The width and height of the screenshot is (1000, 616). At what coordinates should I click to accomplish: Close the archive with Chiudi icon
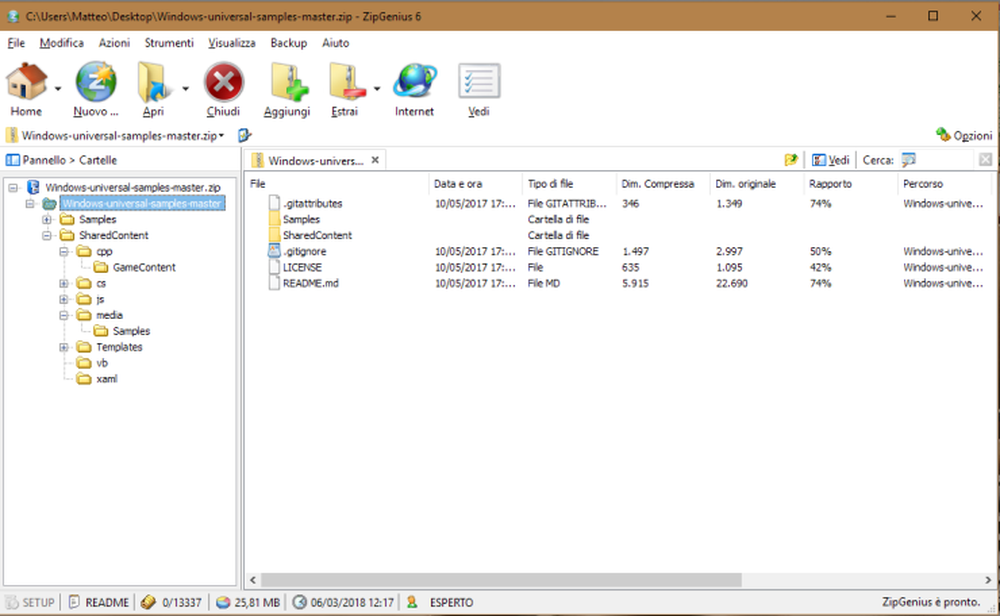223,82
